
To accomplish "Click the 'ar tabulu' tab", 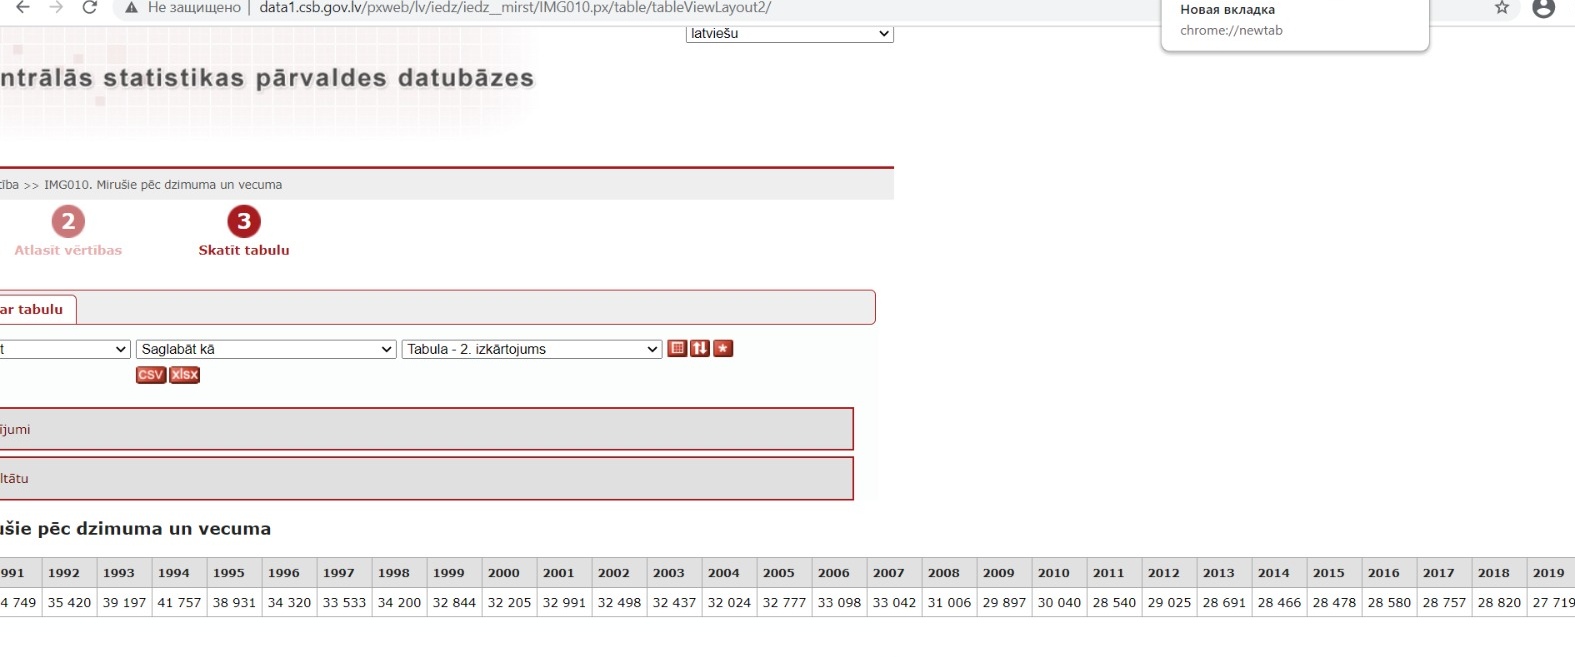I will (x=33, y=309).
